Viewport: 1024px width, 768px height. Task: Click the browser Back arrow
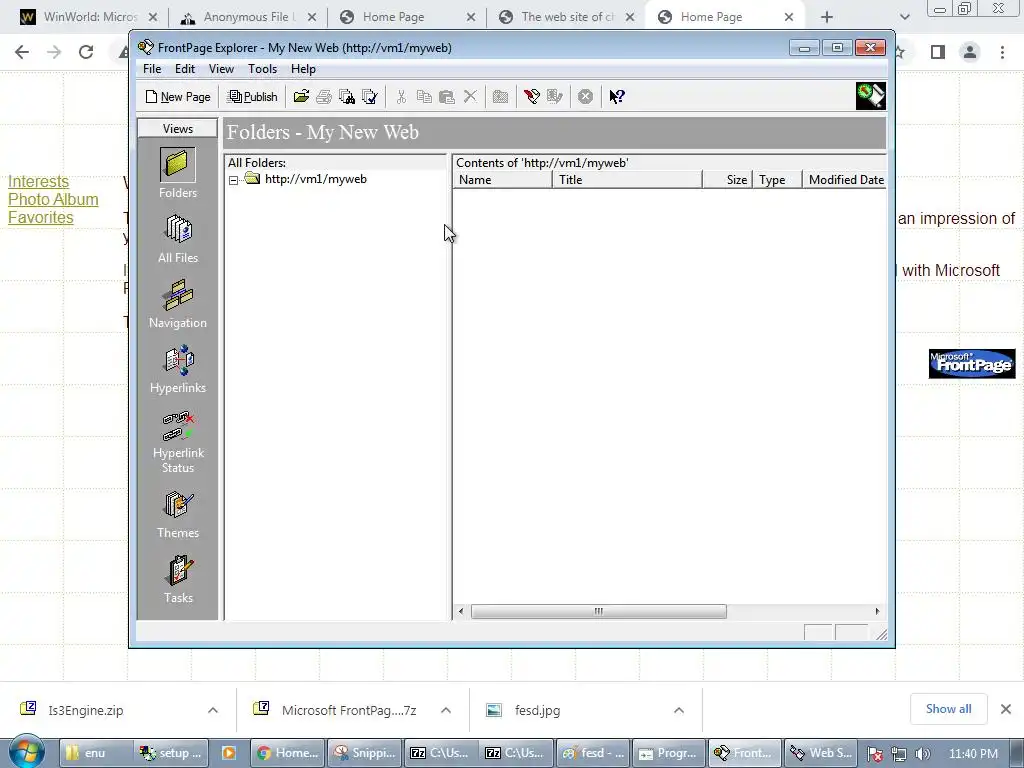tap(22, 52)
